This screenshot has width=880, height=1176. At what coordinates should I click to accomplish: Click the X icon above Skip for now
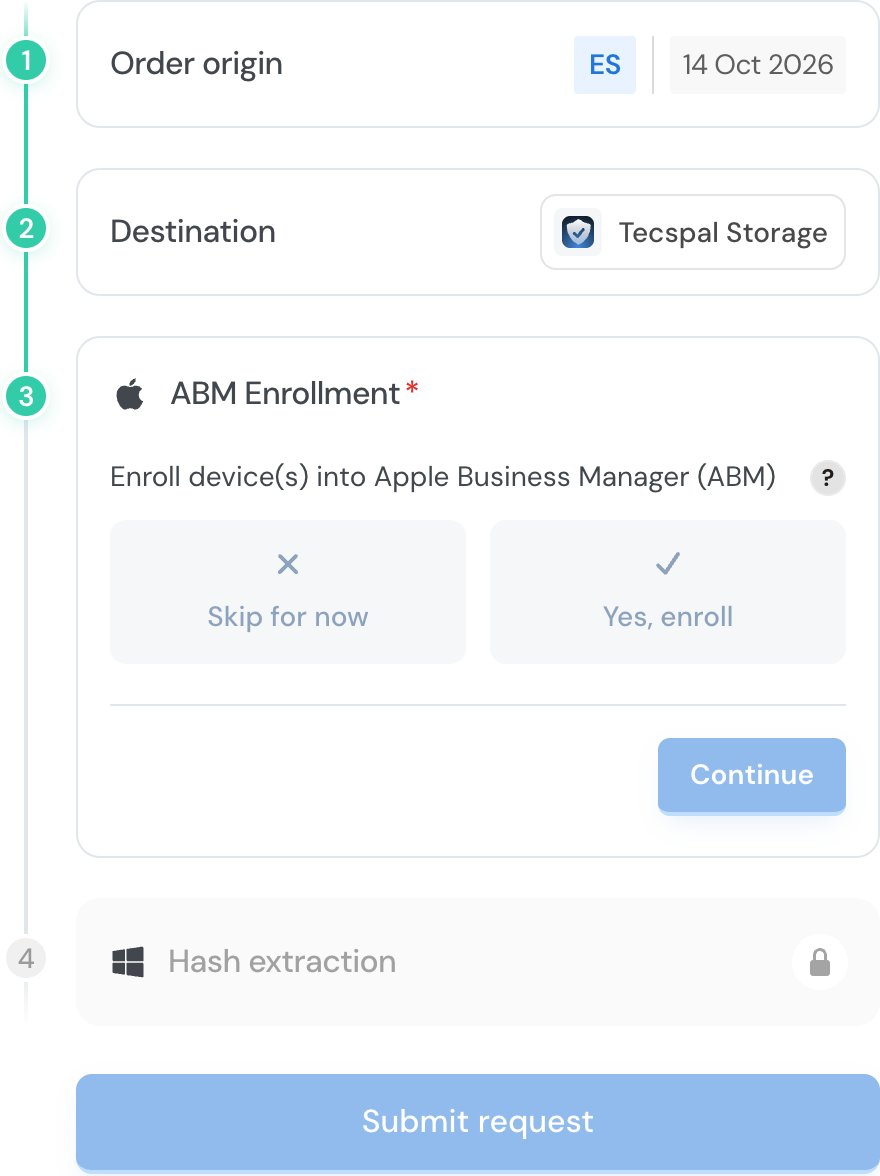coord(288,564)
